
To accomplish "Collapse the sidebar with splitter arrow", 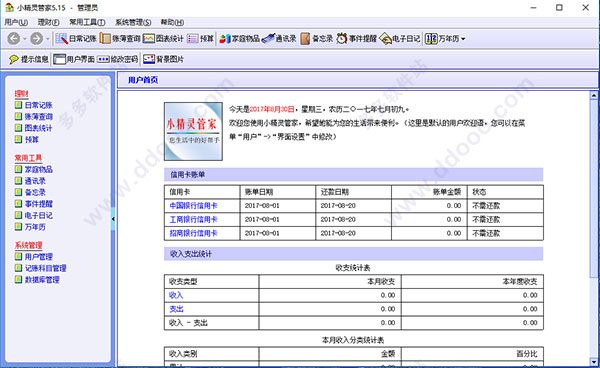I will click(113, 219).
